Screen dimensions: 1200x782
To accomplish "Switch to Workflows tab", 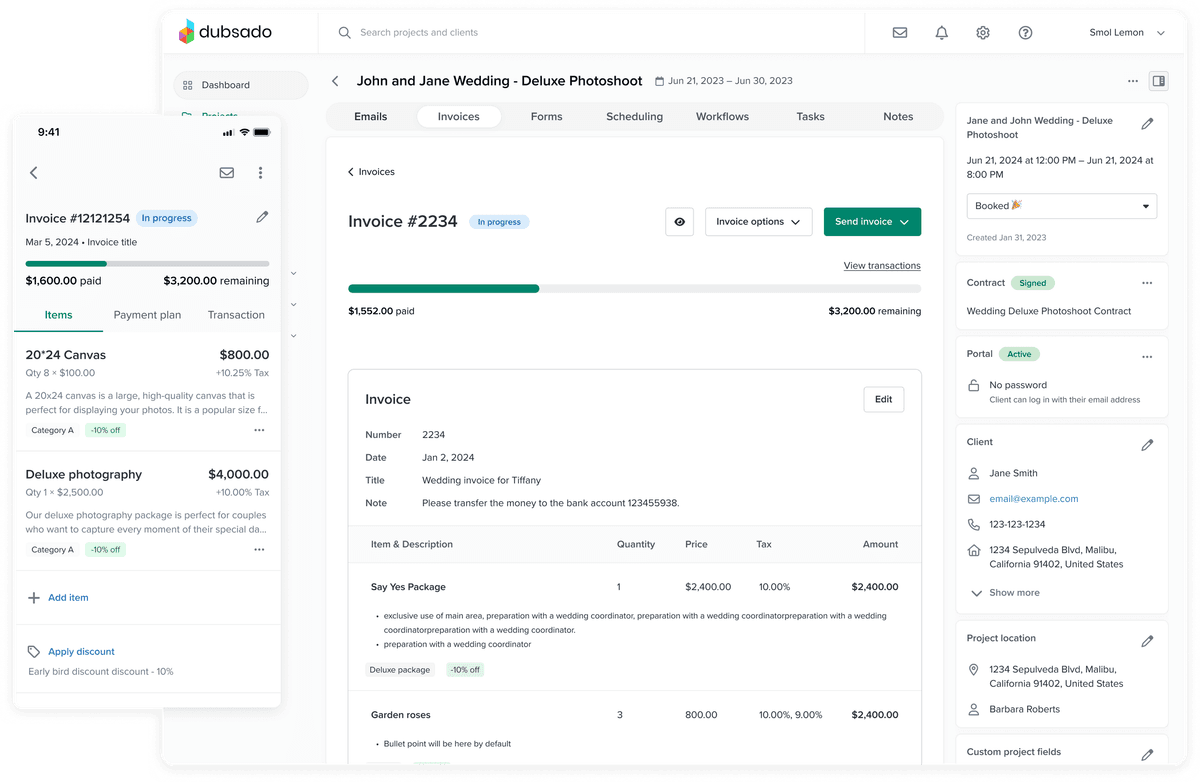I will (x=723, y=117).
